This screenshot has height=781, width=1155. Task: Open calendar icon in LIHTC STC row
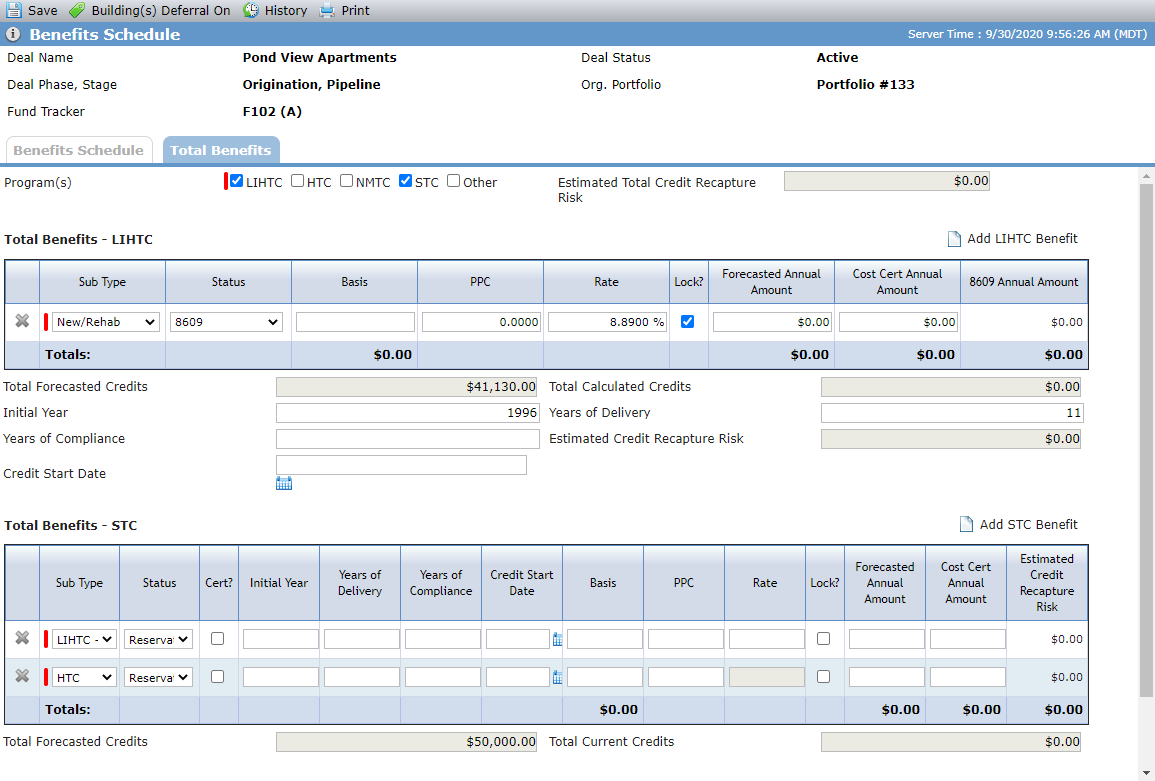(x=558, y=640)
